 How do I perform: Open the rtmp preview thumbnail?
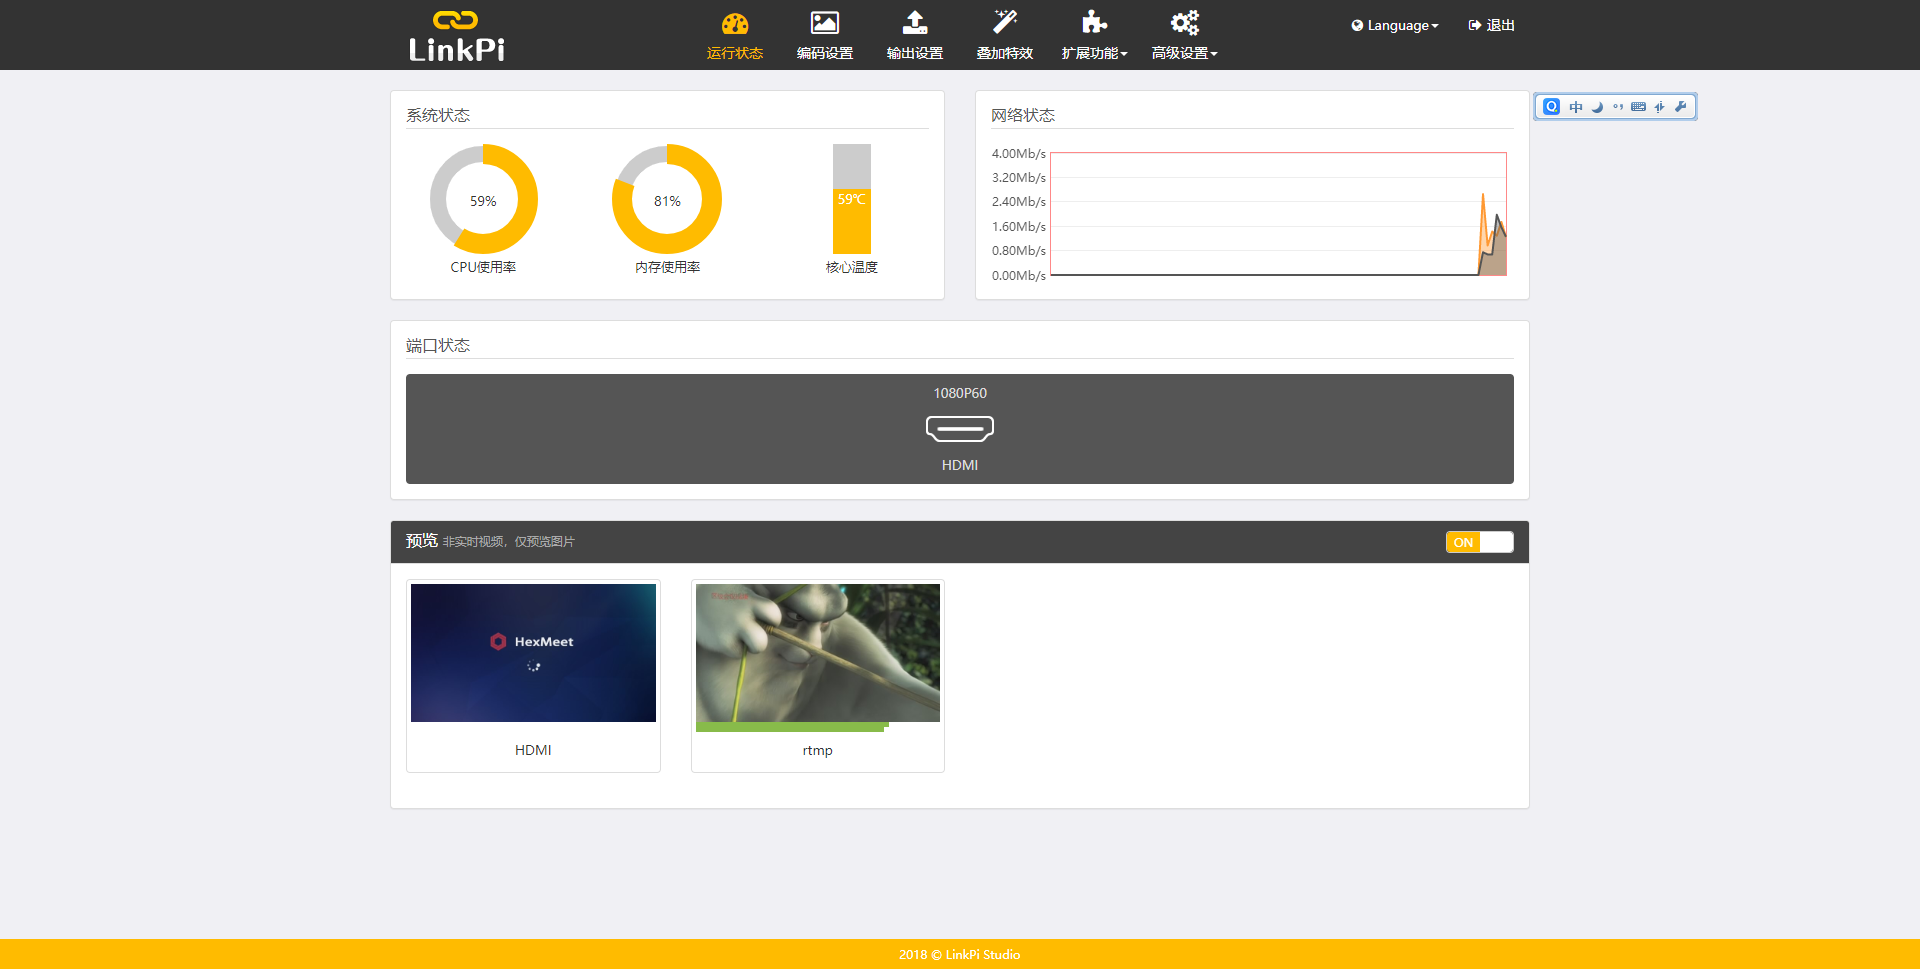tap(818, 653)
